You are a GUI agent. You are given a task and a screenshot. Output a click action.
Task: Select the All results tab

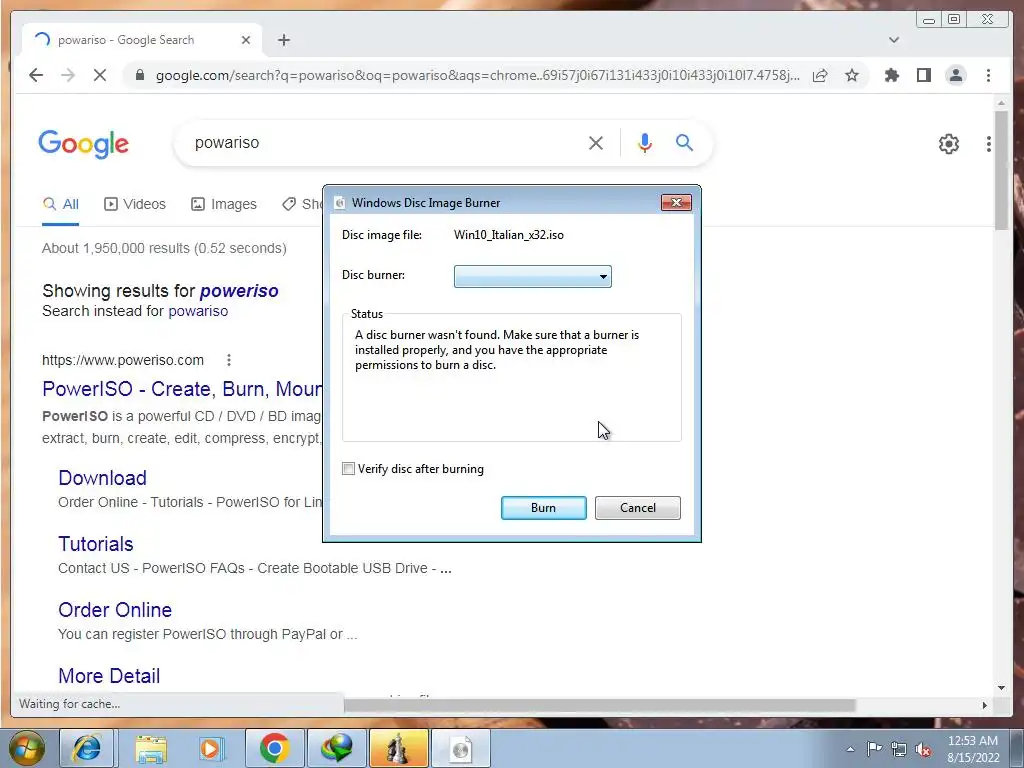[x=60, y=204]
